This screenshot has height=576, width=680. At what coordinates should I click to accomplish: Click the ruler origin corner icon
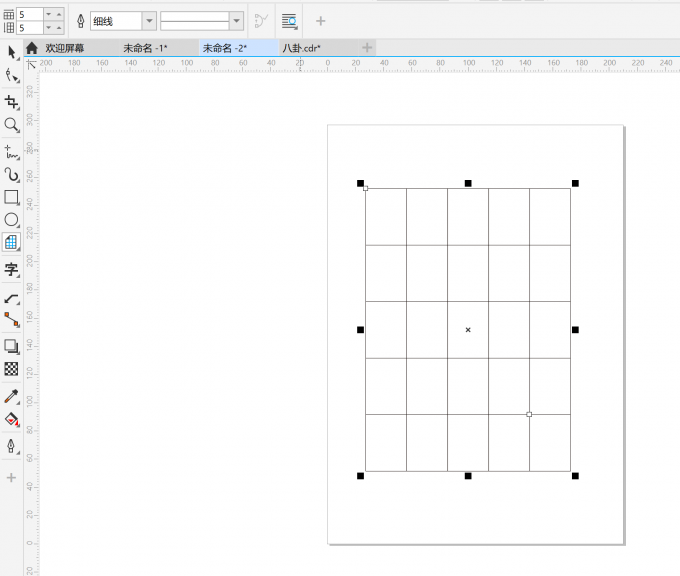[31, 65]
